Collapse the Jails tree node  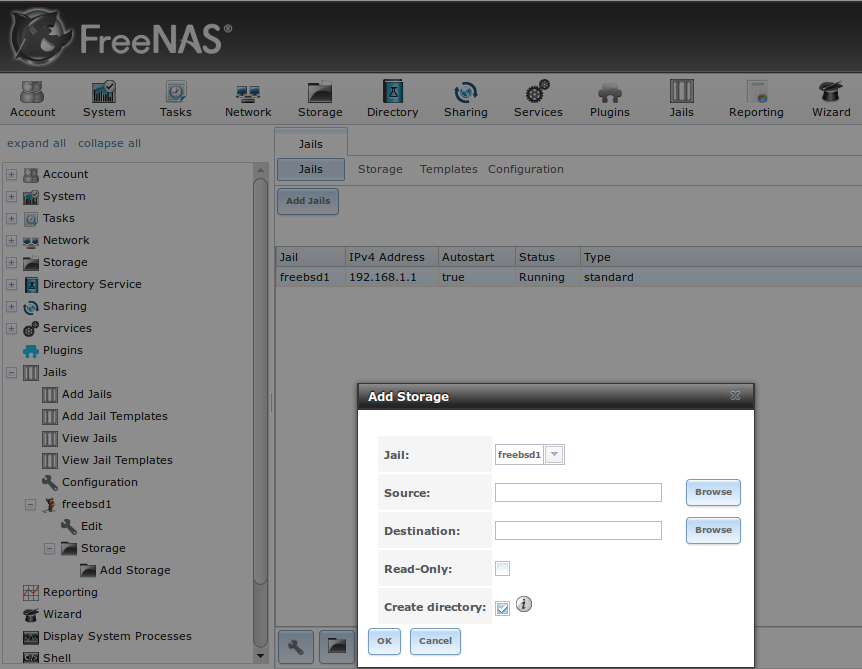[x=12, y=373]
